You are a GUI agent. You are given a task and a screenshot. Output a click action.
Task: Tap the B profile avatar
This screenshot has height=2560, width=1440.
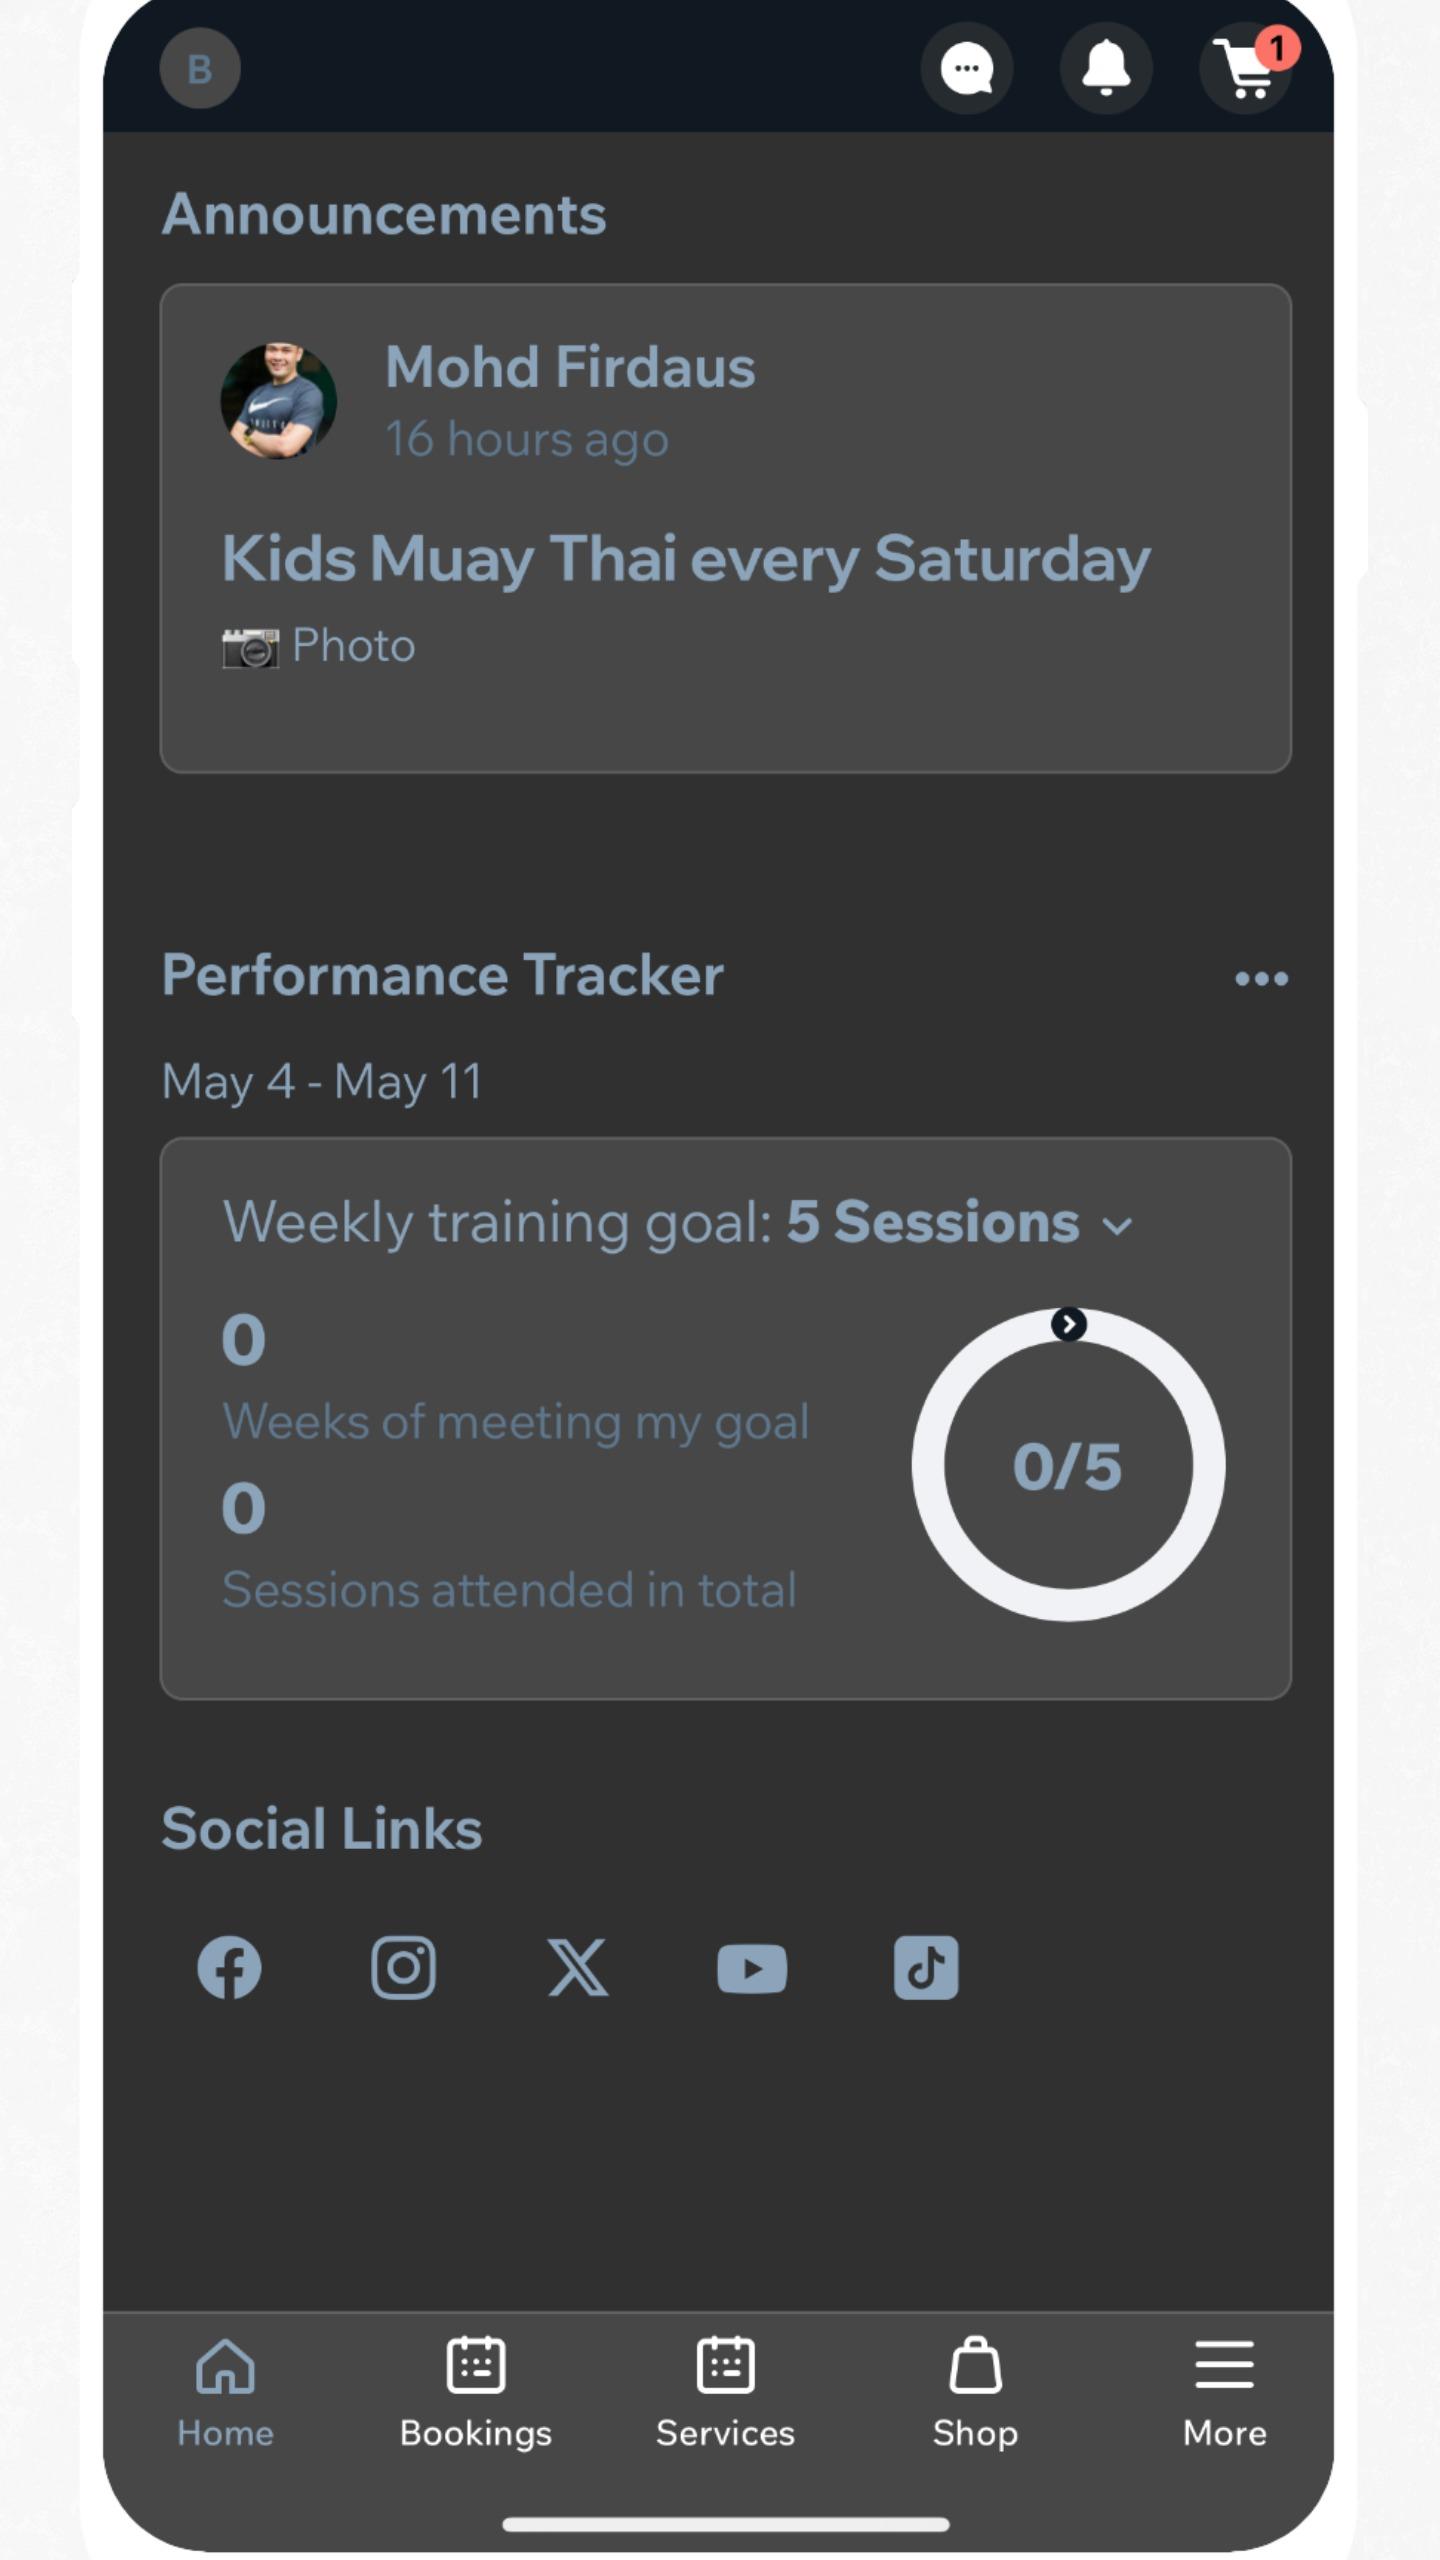pyautogui.click(x=200, y=68)
